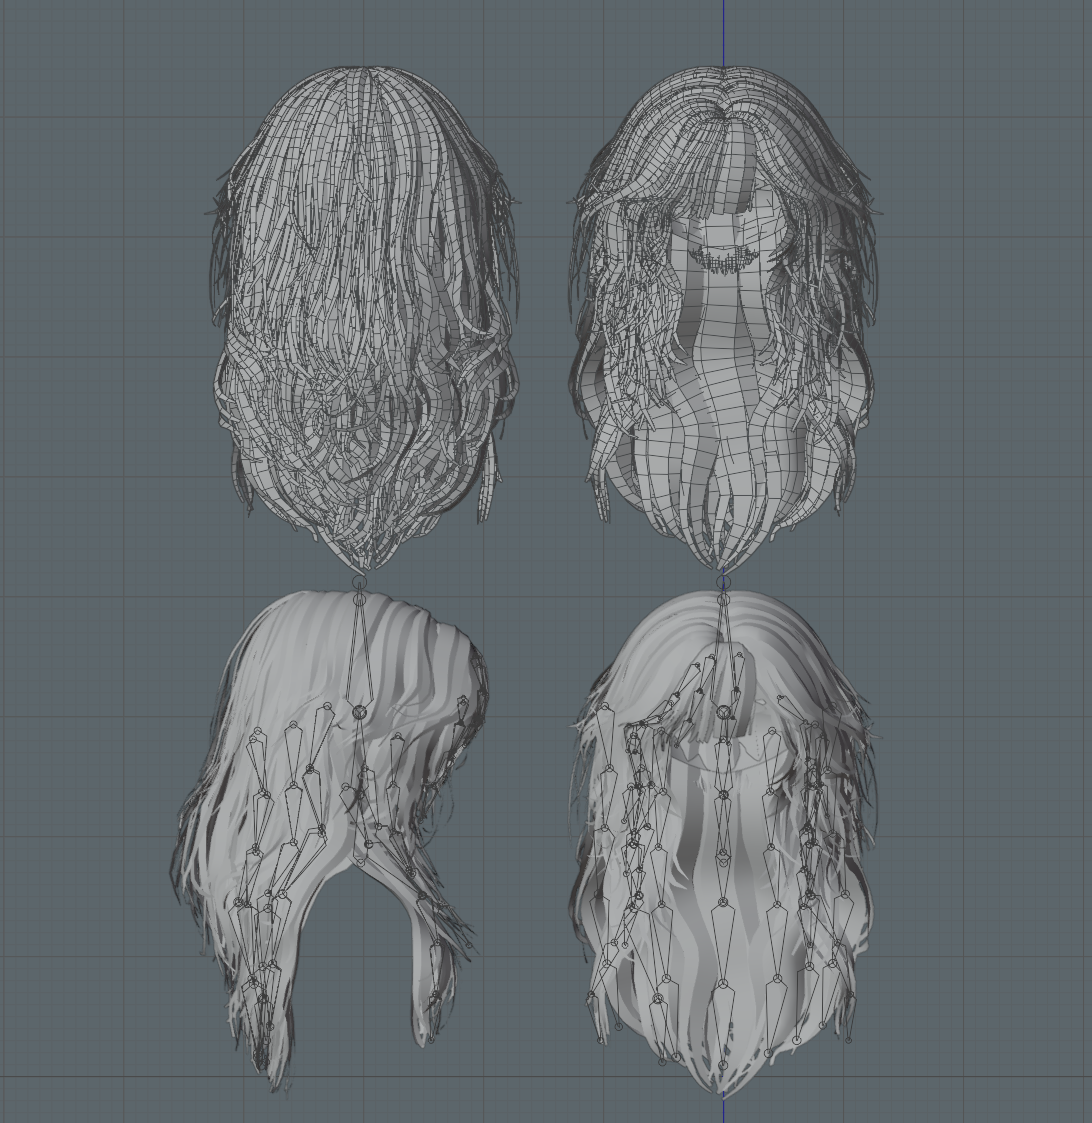Select large head joint in side-view armature
This screenshot has width=1092, height=1123.
tap(359, 712)
